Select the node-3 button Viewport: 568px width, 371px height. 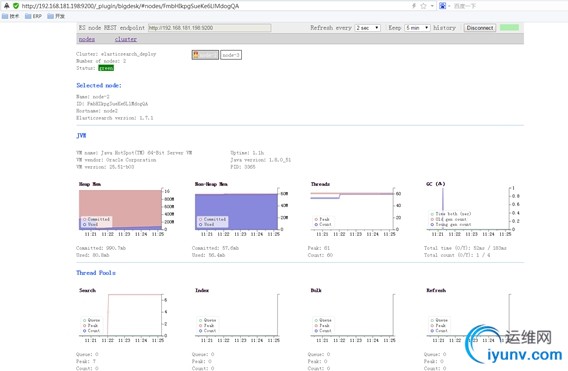coord(231,55)
